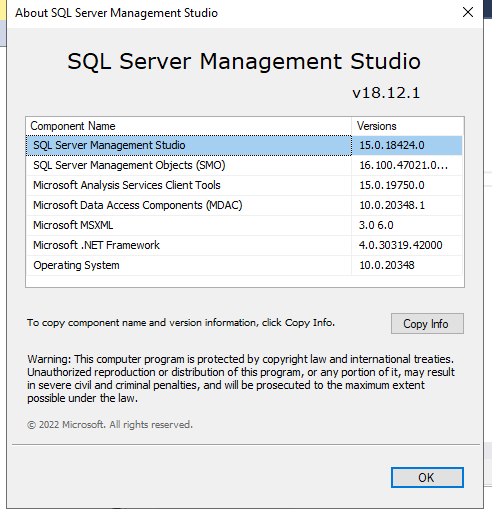Select the SQL Server Management Studio row

click(244, 145)
